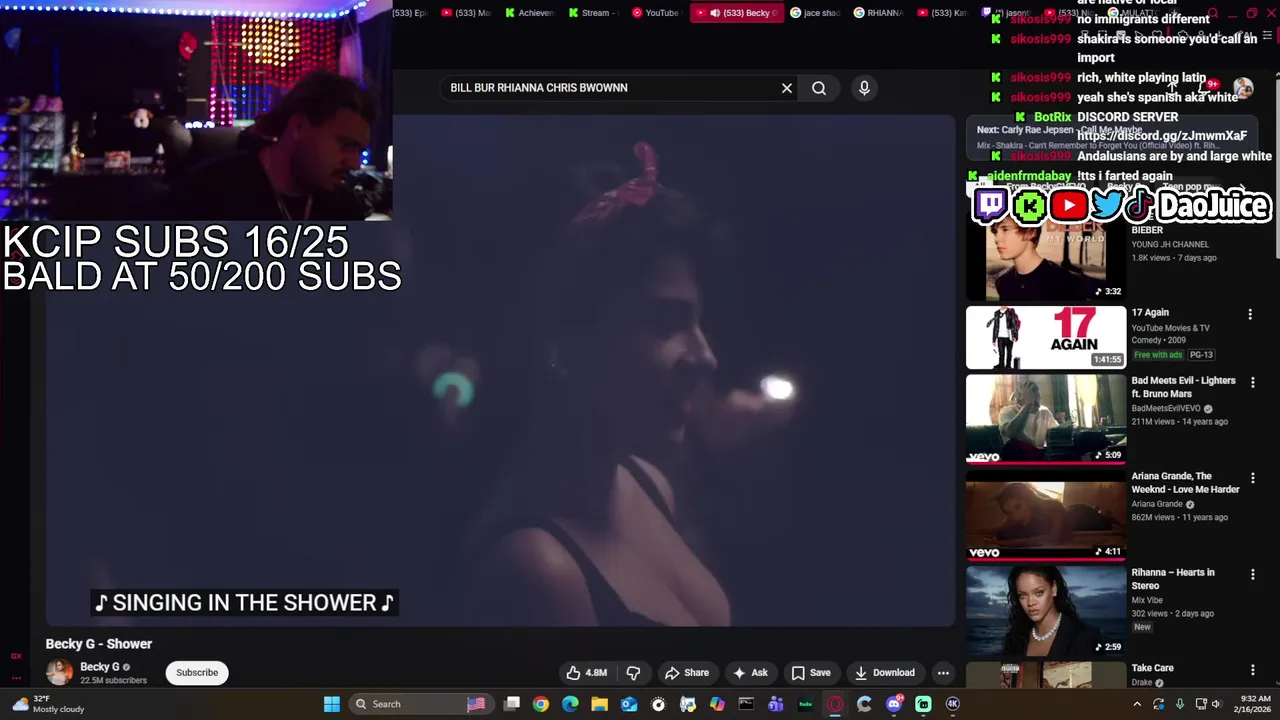
Task: Open Terminal from taskbar
Action: [746, 704]
